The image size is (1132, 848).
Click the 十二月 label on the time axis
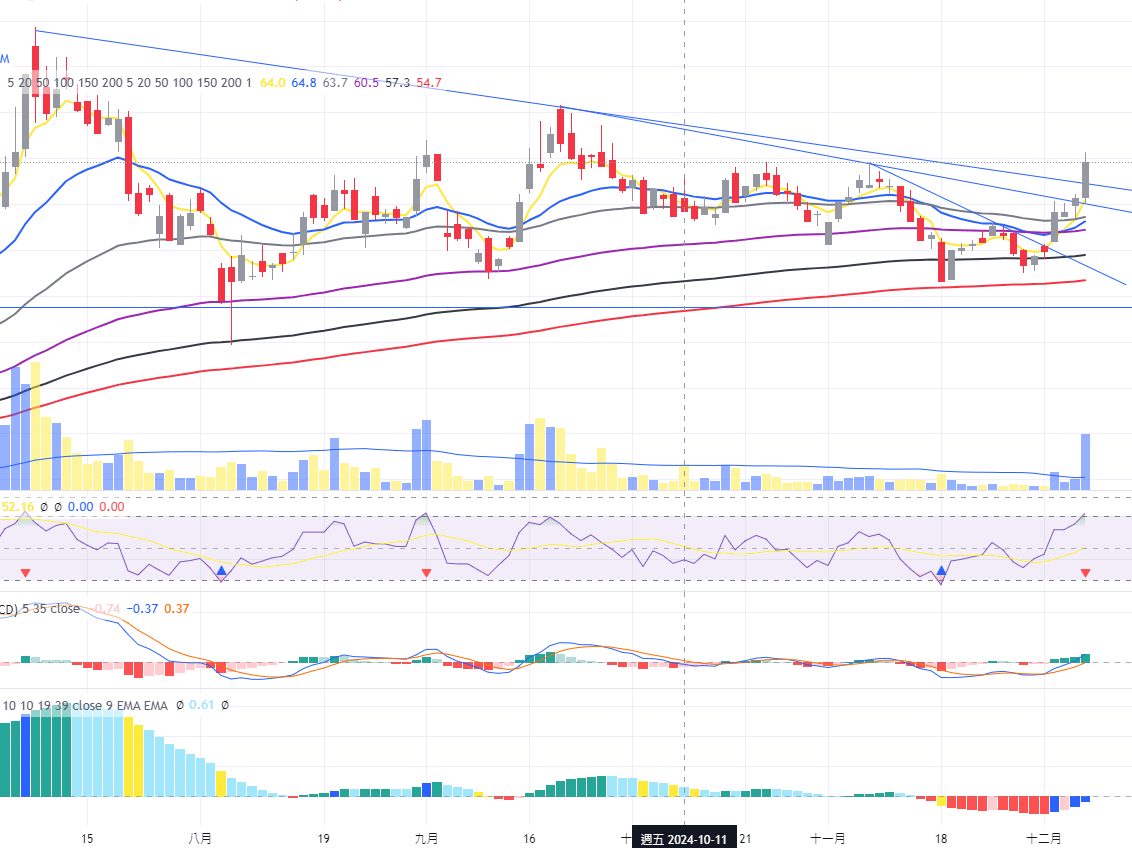tap(1044, 839)
